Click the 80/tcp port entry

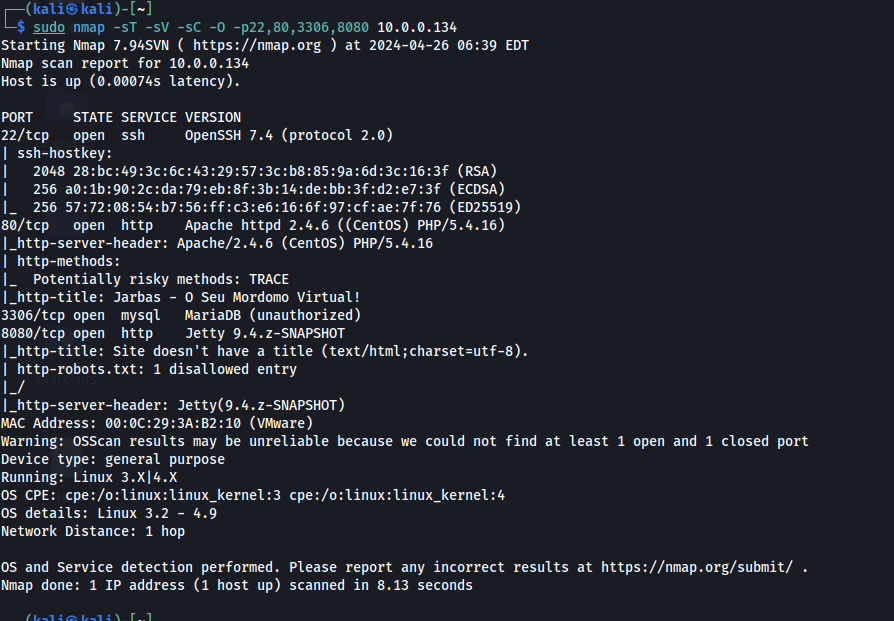[25, 225]
